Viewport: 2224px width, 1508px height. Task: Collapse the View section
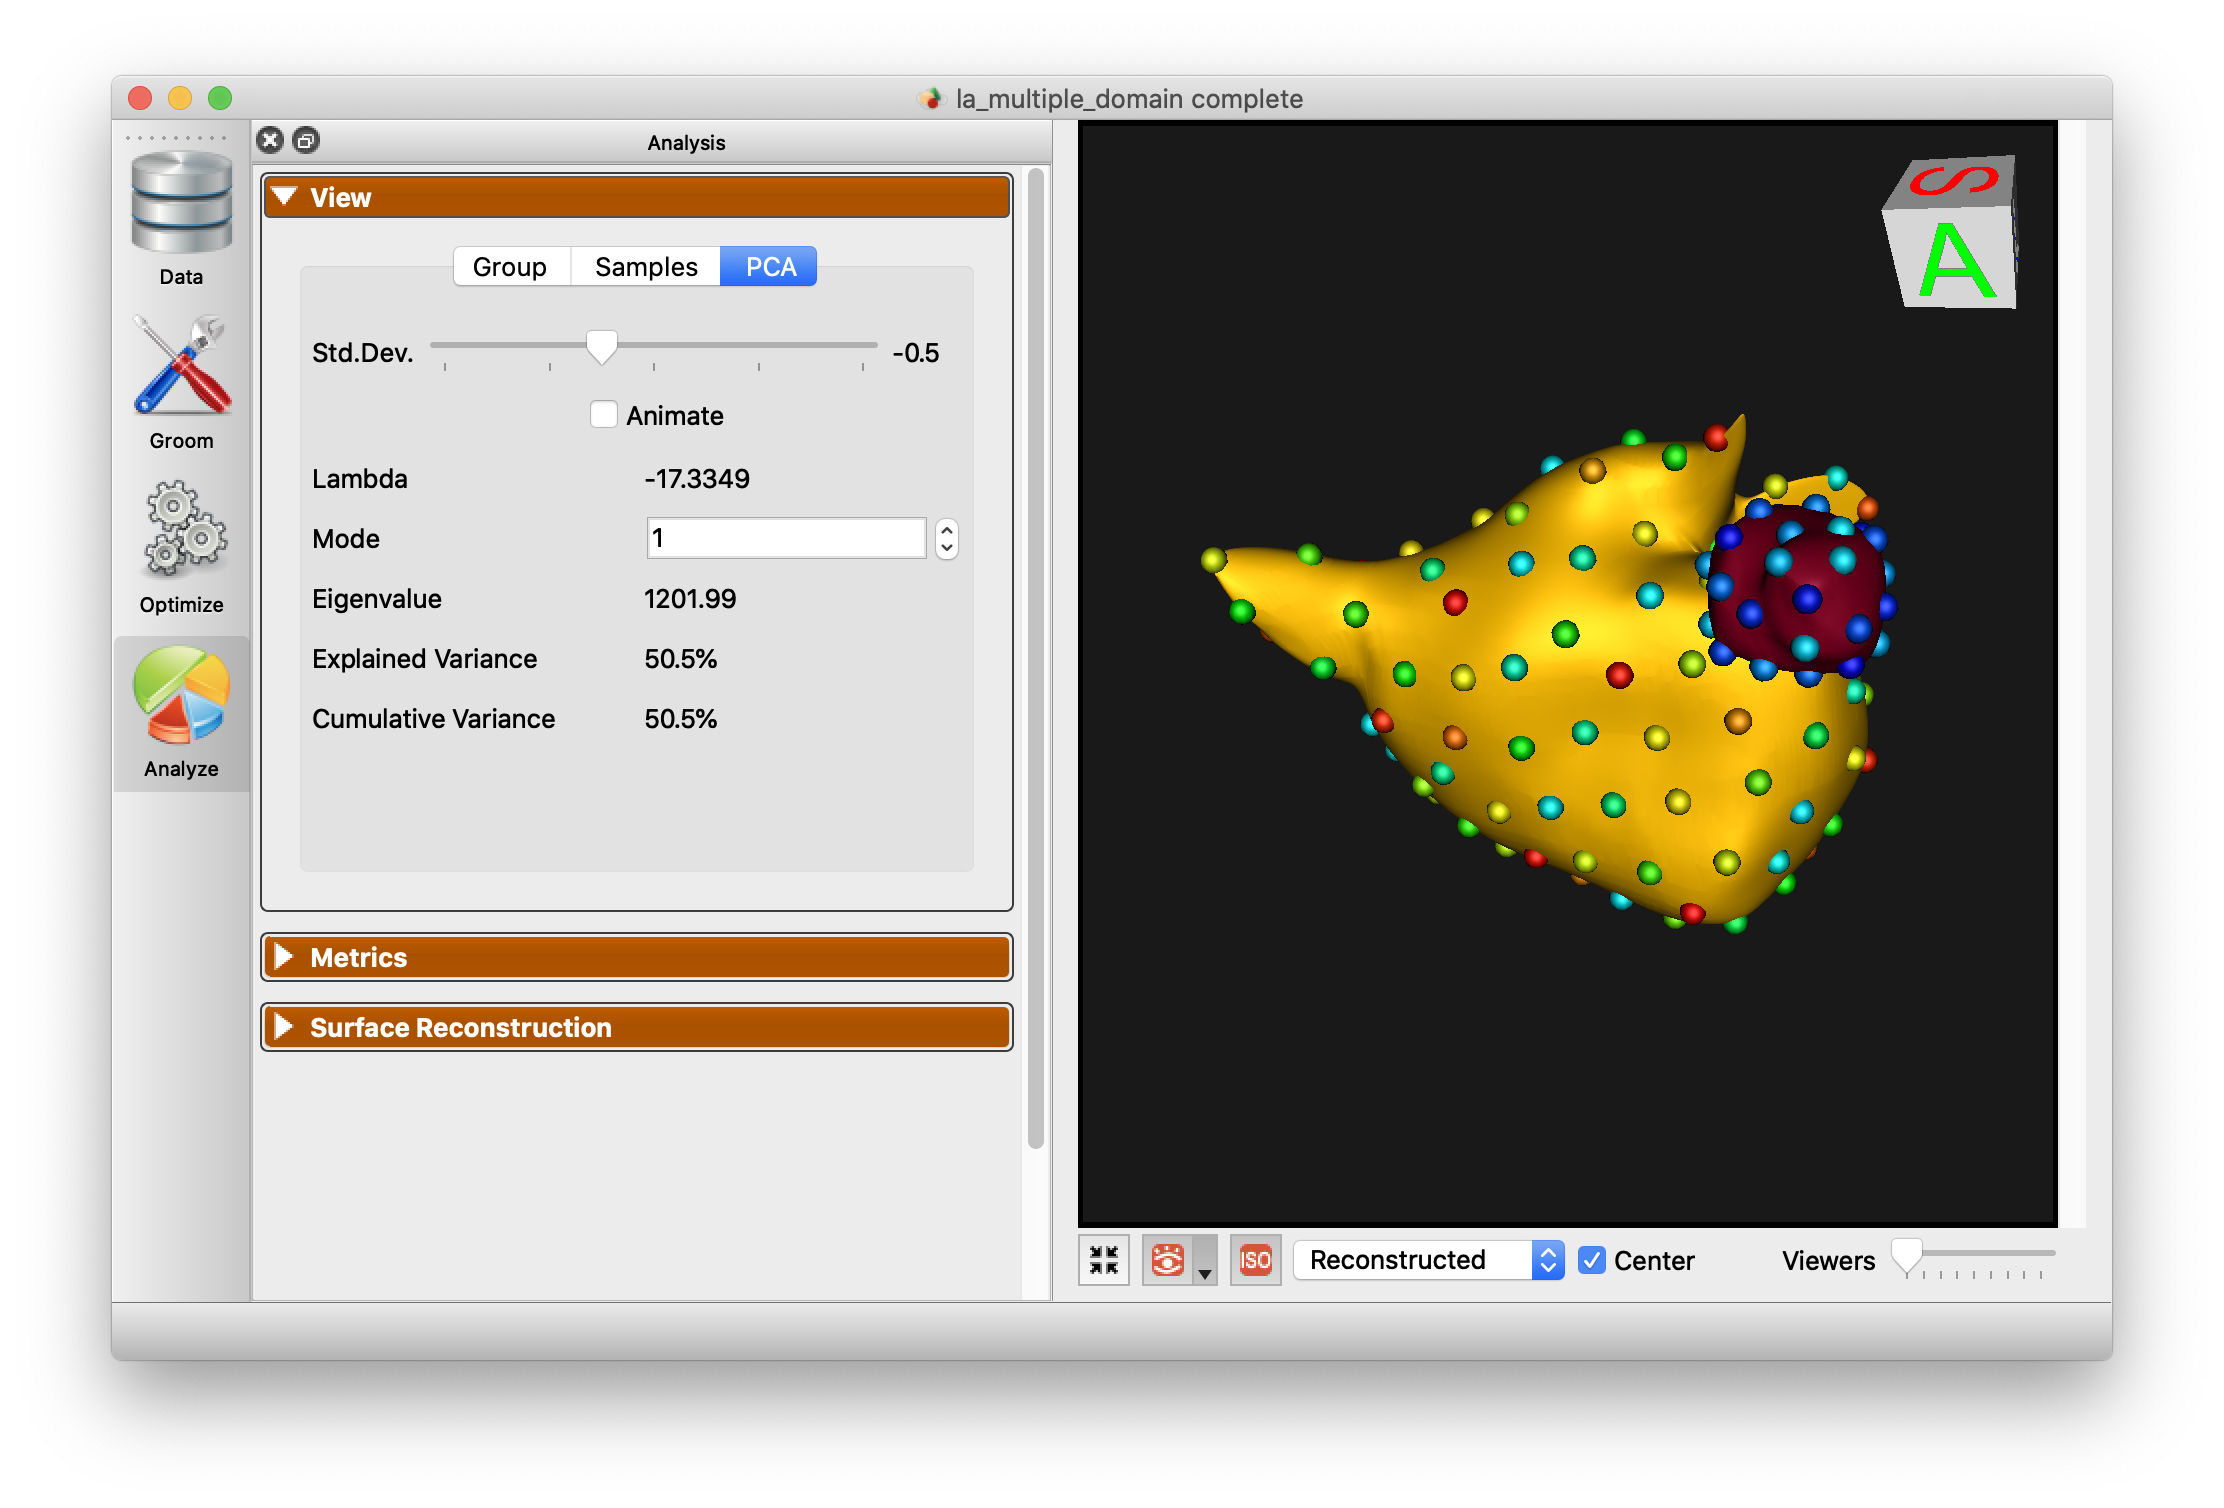(x=637, y=197)
